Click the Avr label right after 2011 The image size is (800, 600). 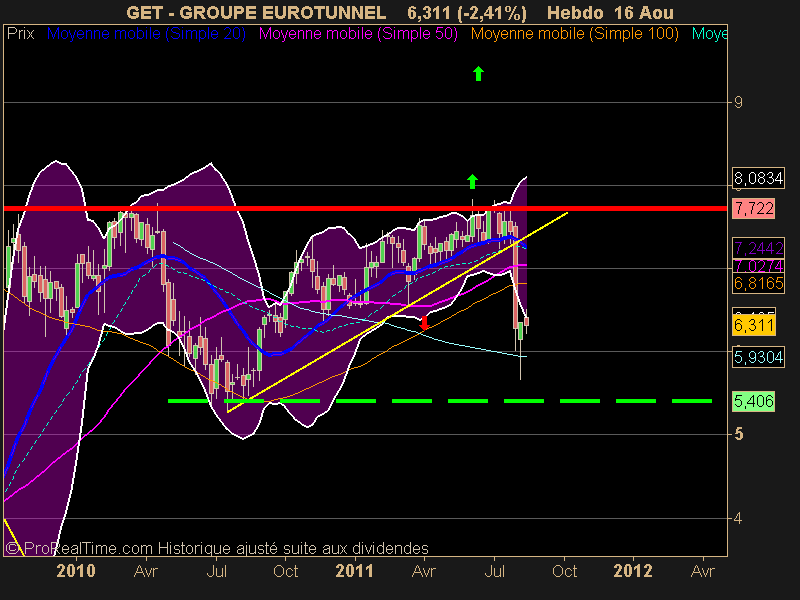[424, 570]
